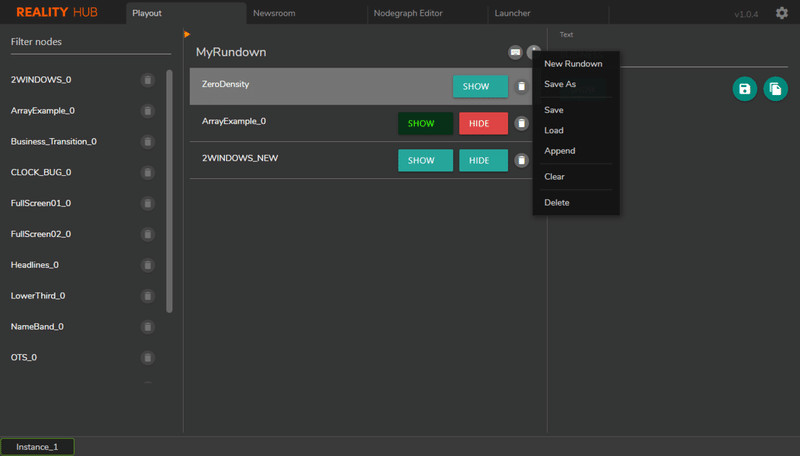Click SHOW for ZeroDensity

click(480, 86)
